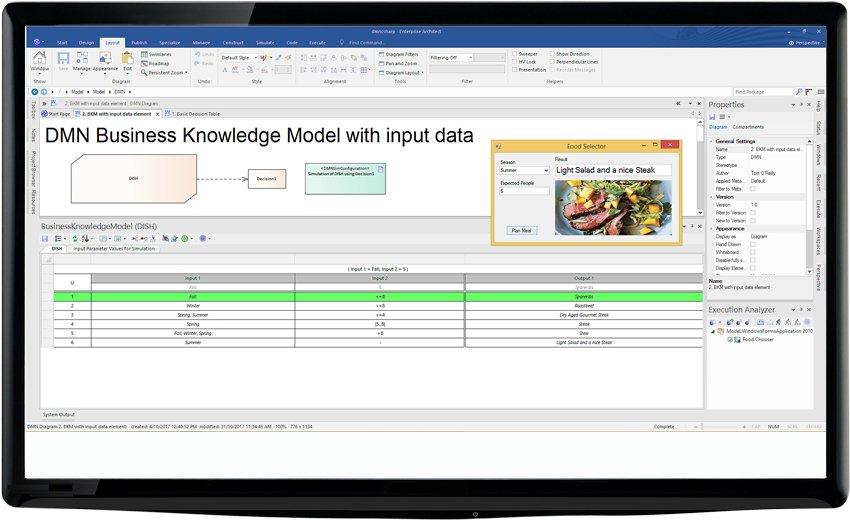Expand the Season dropdown in Food Selector

point(523,171)
